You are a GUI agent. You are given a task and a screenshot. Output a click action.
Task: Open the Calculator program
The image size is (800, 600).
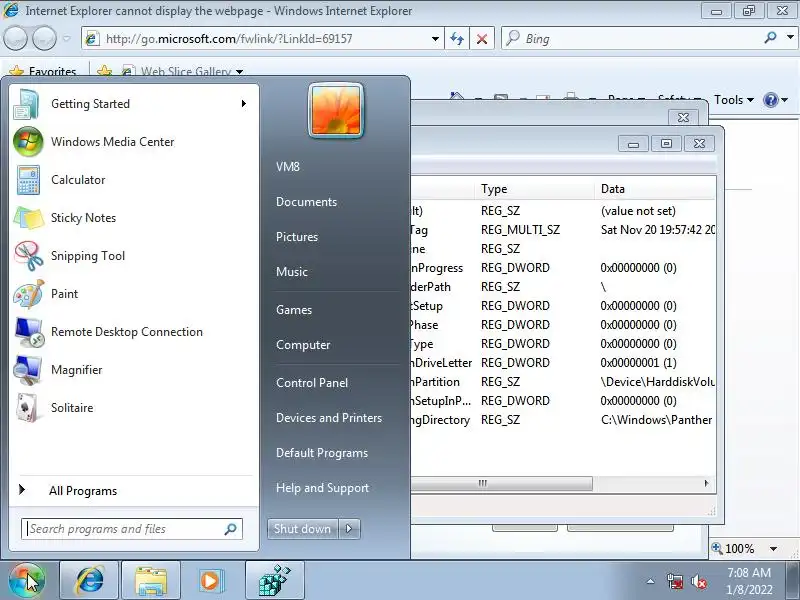coord(134,180)
